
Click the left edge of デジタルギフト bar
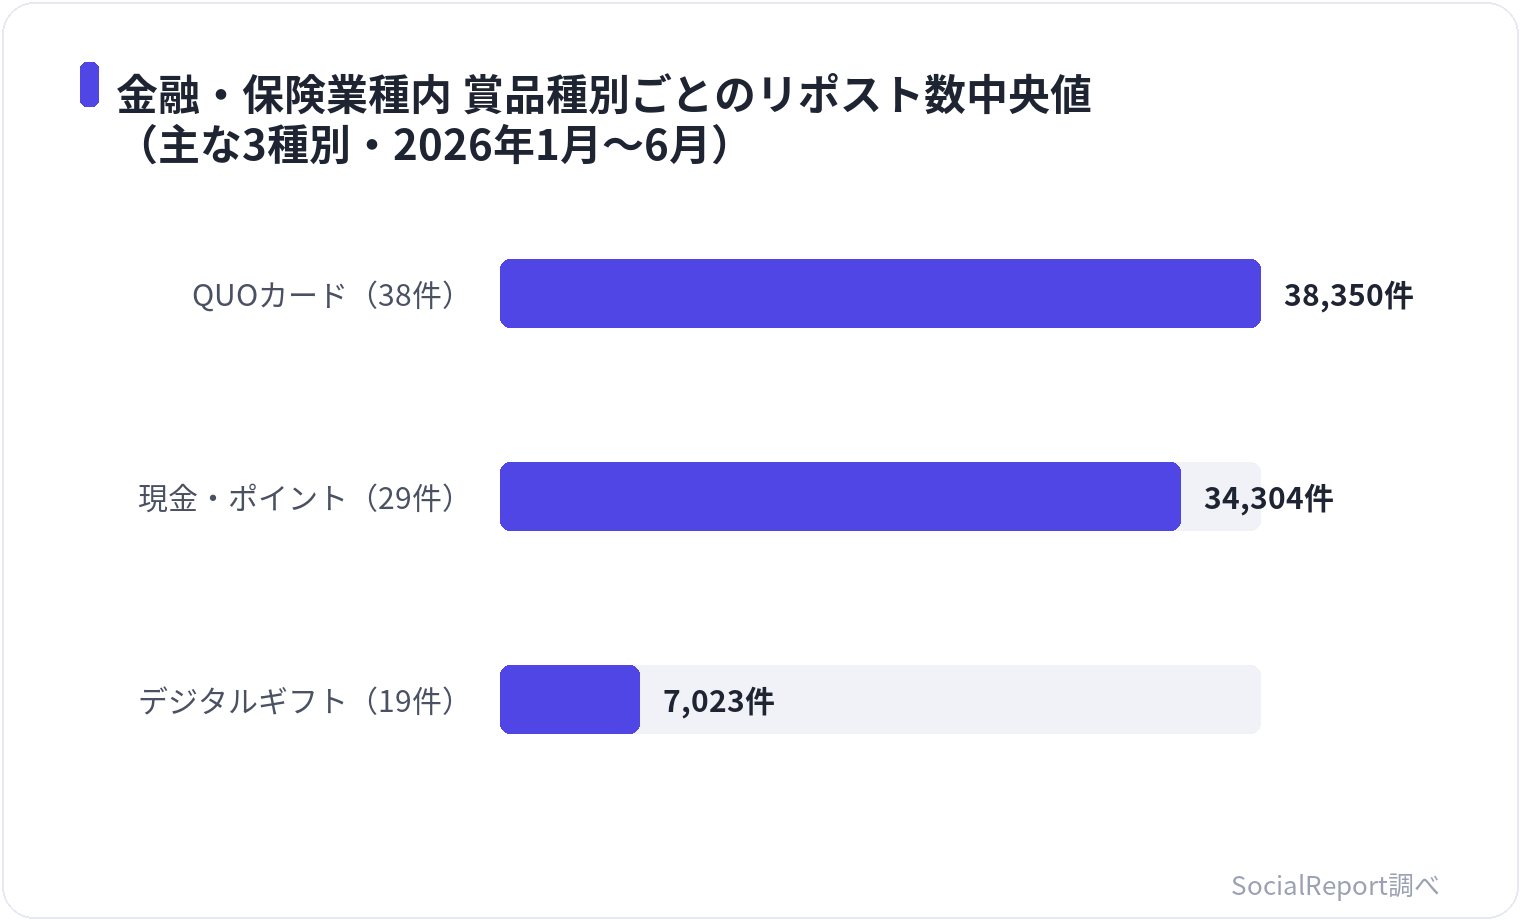tap(505, 699)
